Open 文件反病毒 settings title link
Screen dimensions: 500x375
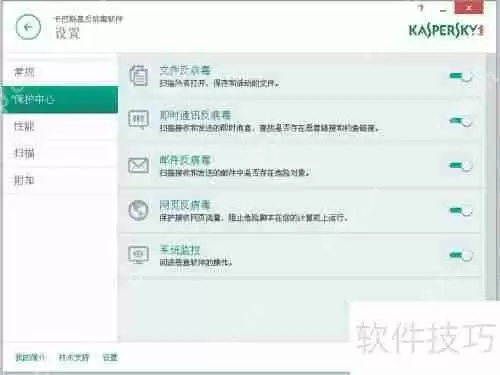[185, 71]
